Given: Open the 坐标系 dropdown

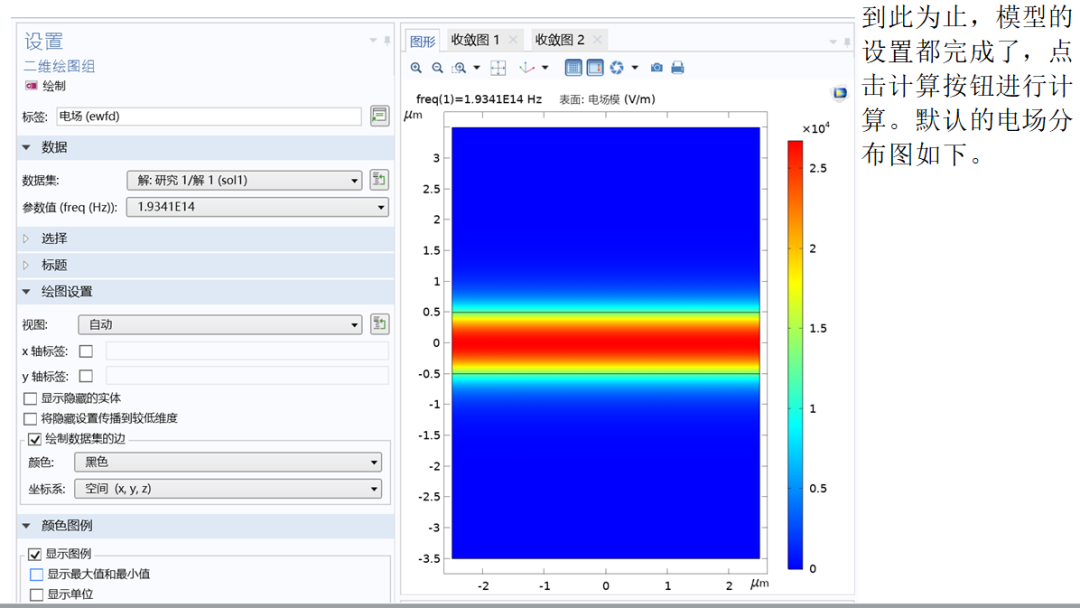Looking at the screenshot, I should [x=227, y=489].
